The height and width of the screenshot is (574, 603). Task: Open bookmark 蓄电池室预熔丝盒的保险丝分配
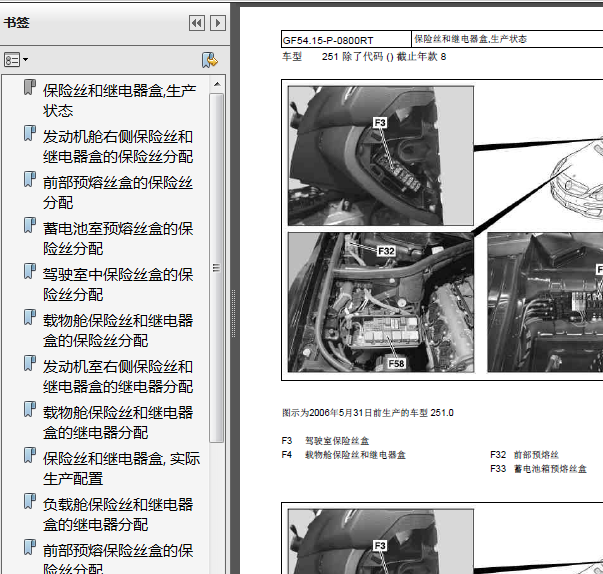118,238
